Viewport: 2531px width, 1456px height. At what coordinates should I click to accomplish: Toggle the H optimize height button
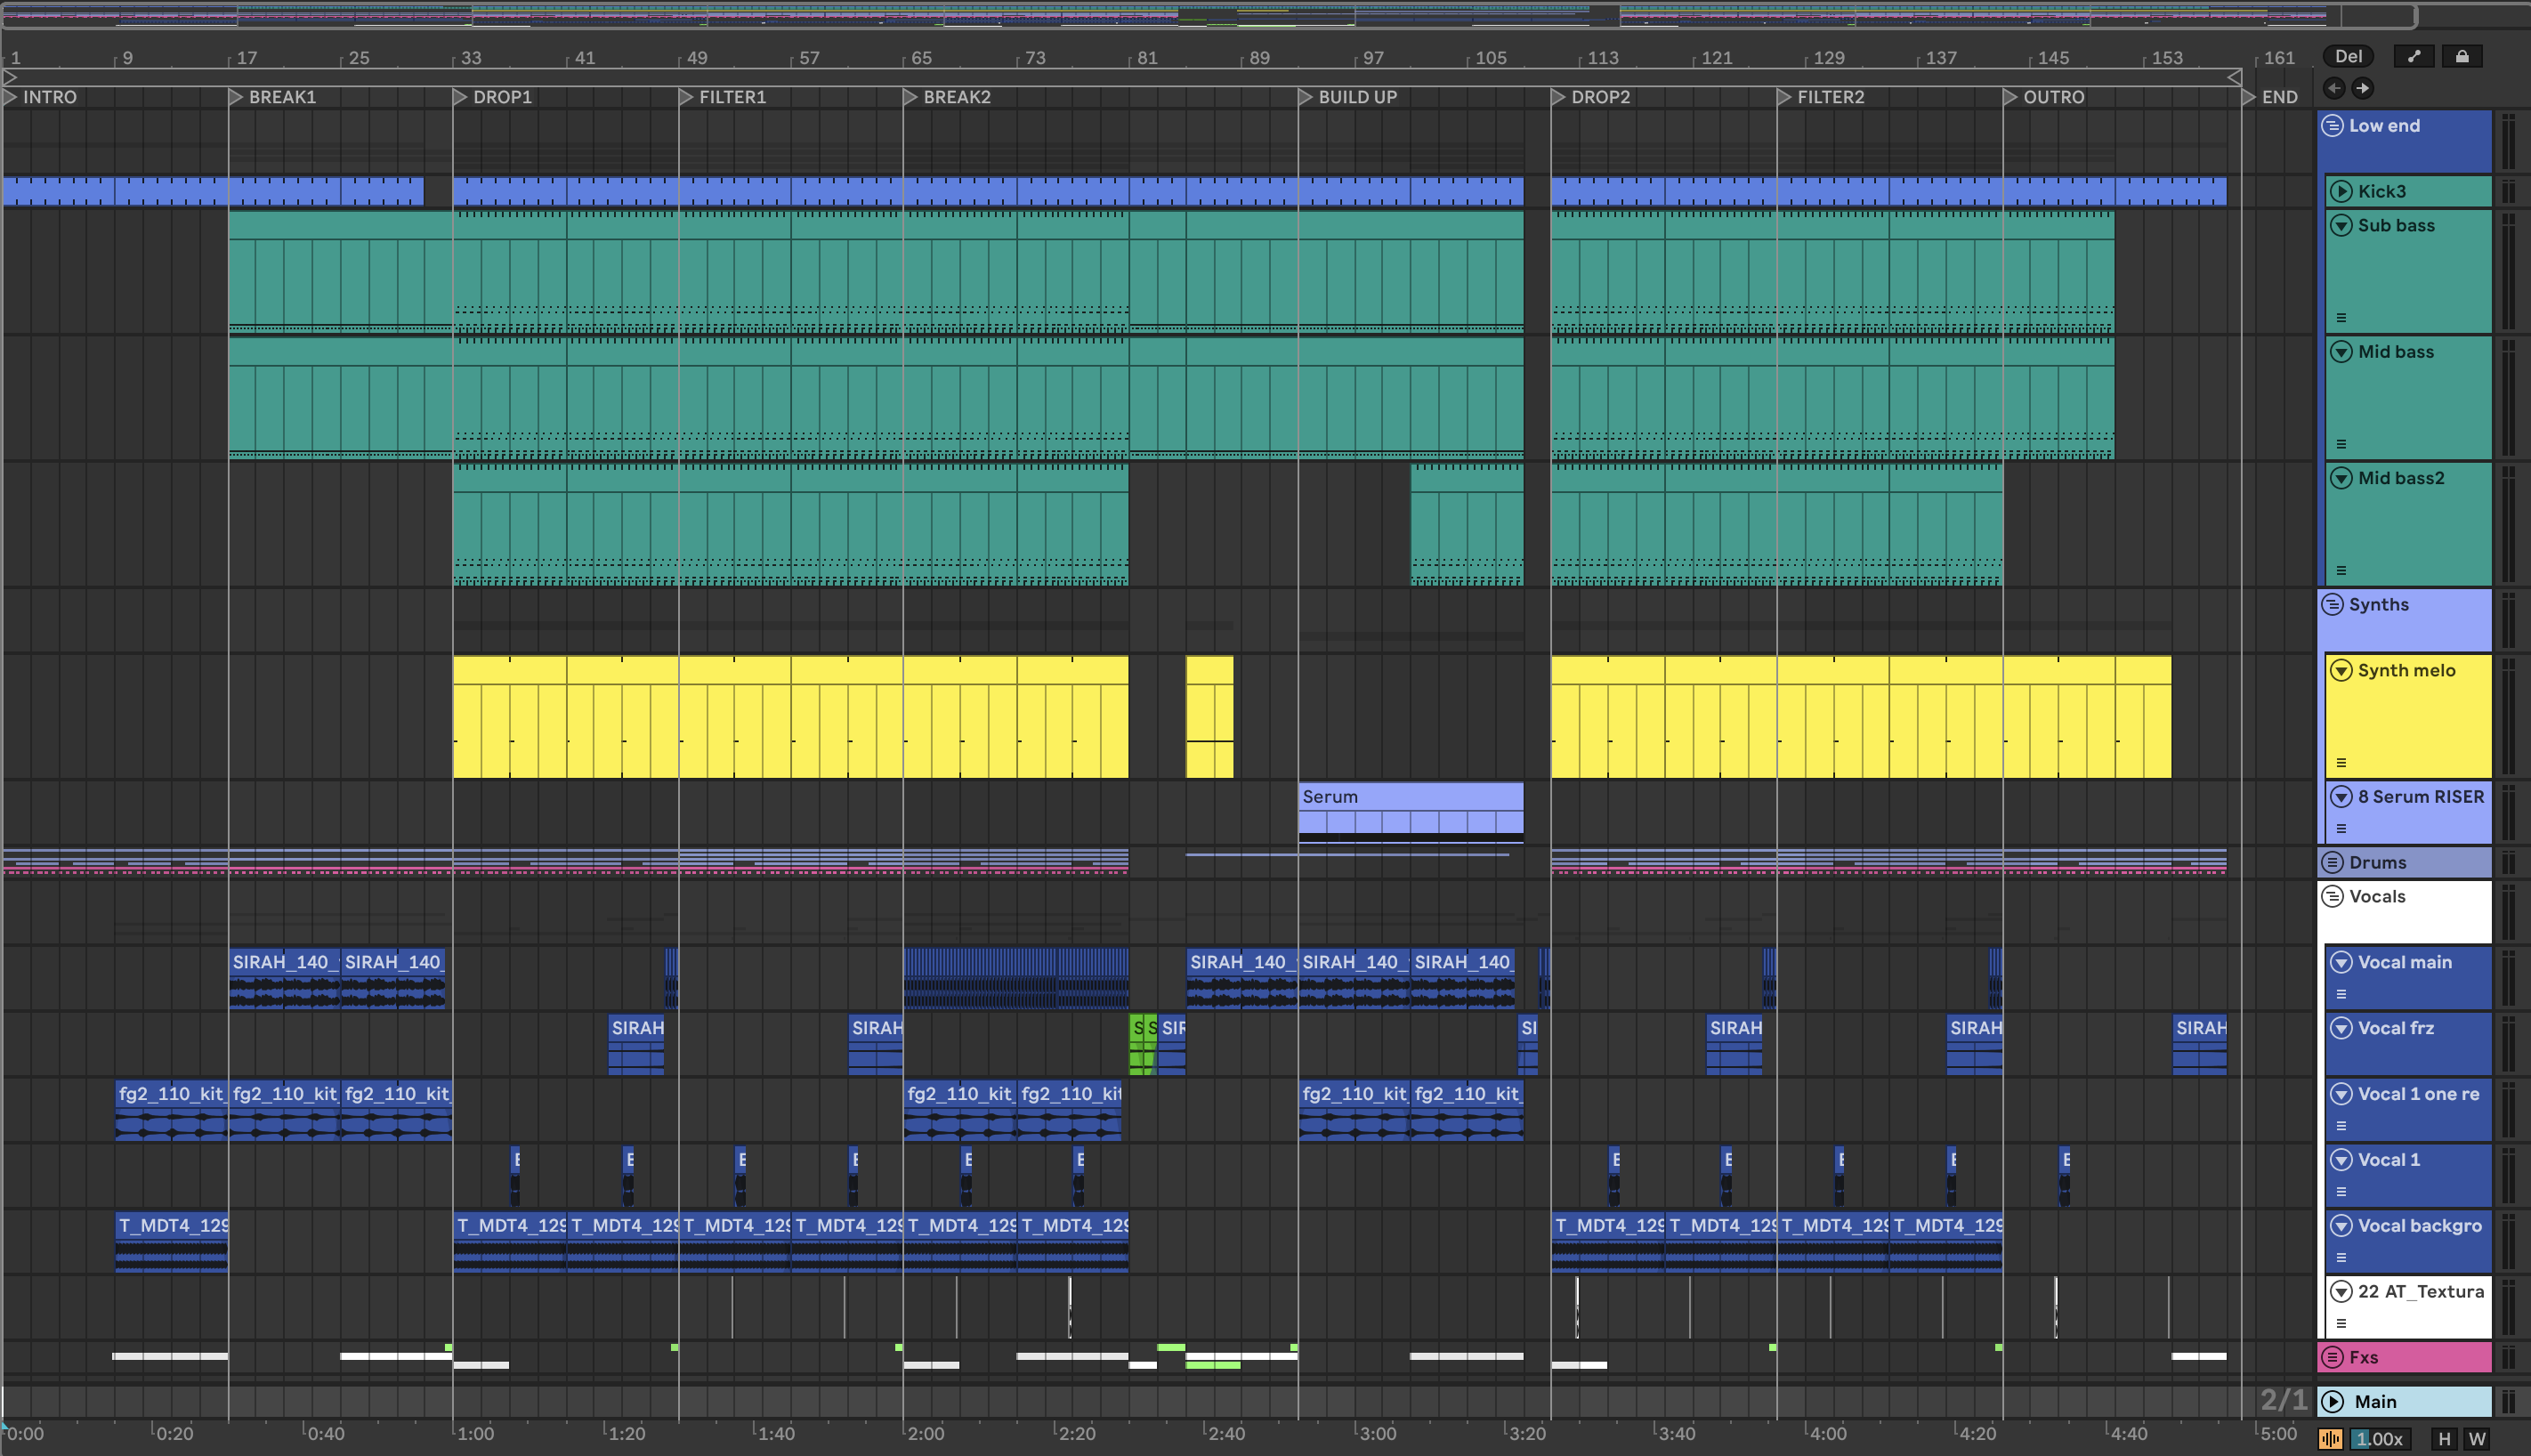pyautogui.click(x=2444, y=1439)
